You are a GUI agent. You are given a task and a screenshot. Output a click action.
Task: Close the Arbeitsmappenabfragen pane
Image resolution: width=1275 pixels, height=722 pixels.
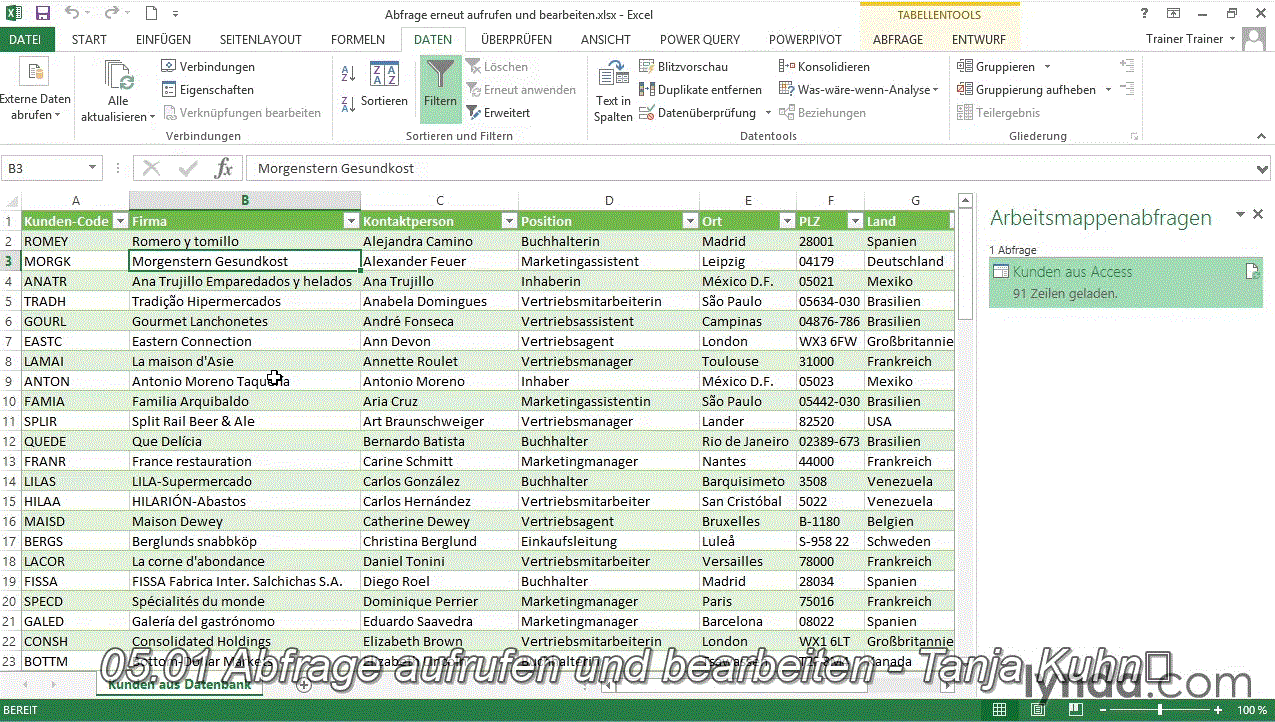(x=1258, y=214)
